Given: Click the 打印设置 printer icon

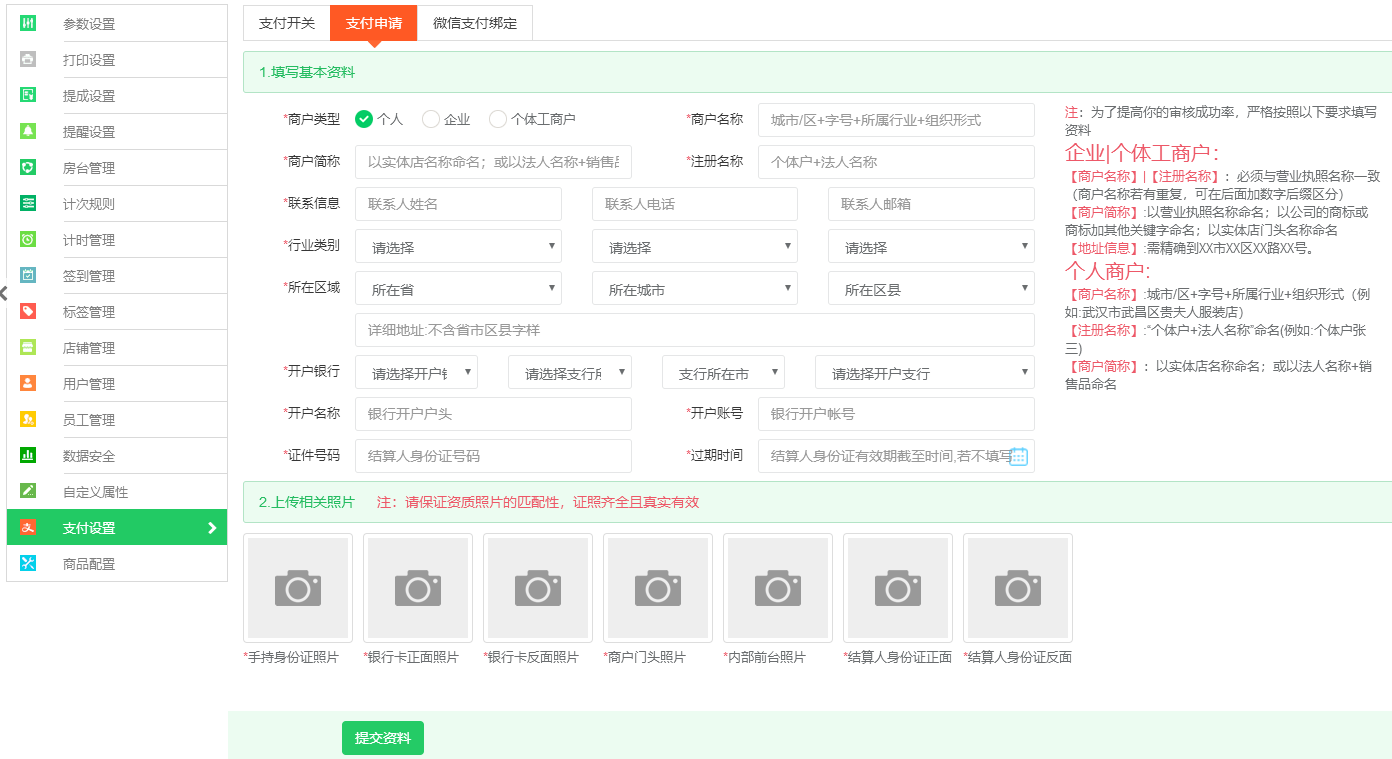Looking at the screenshot, I should tap(28, 59).
